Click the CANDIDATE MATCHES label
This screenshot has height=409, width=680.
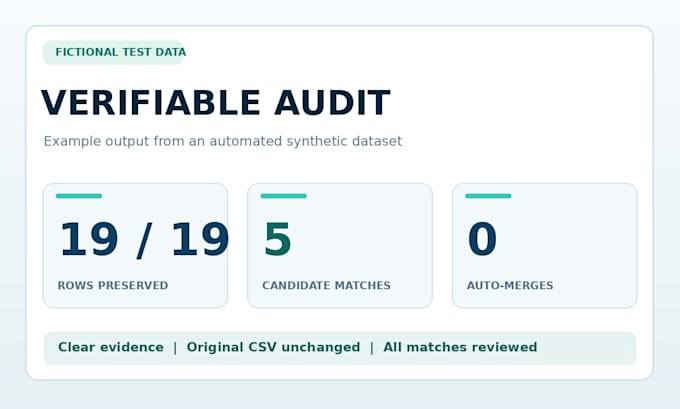click(x=327, y=285)
